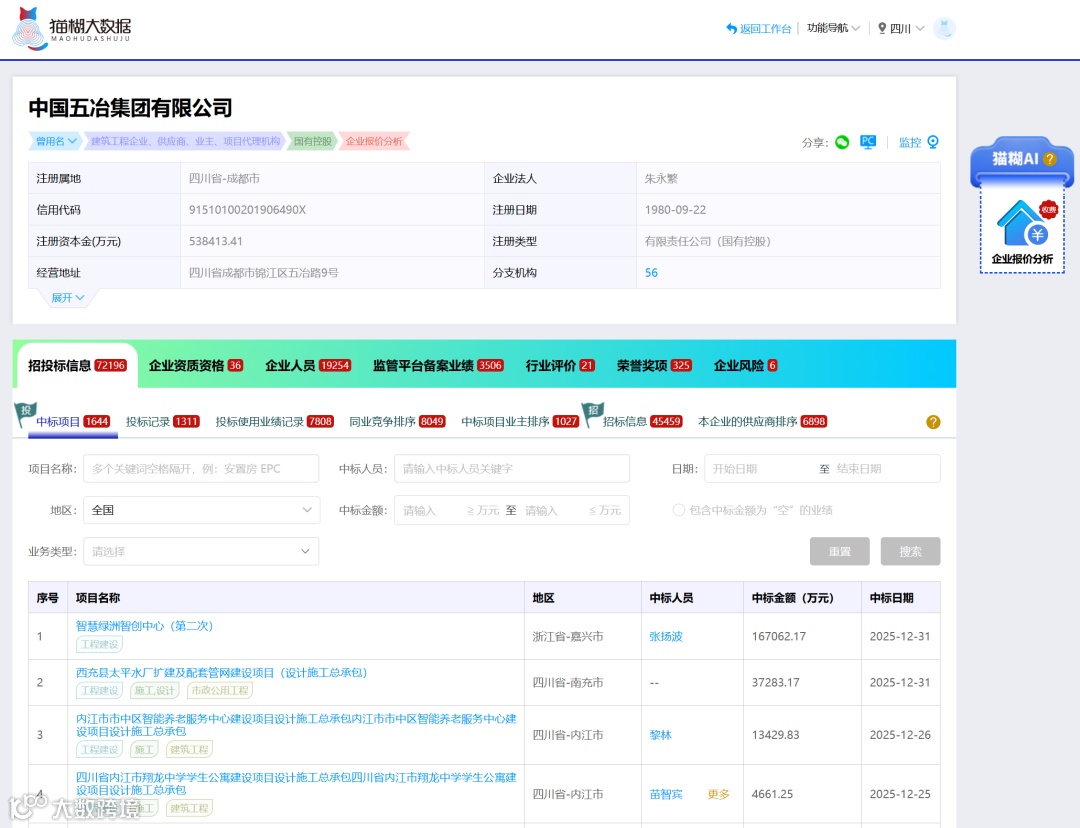Click the user avatar icon

[944, 28]
